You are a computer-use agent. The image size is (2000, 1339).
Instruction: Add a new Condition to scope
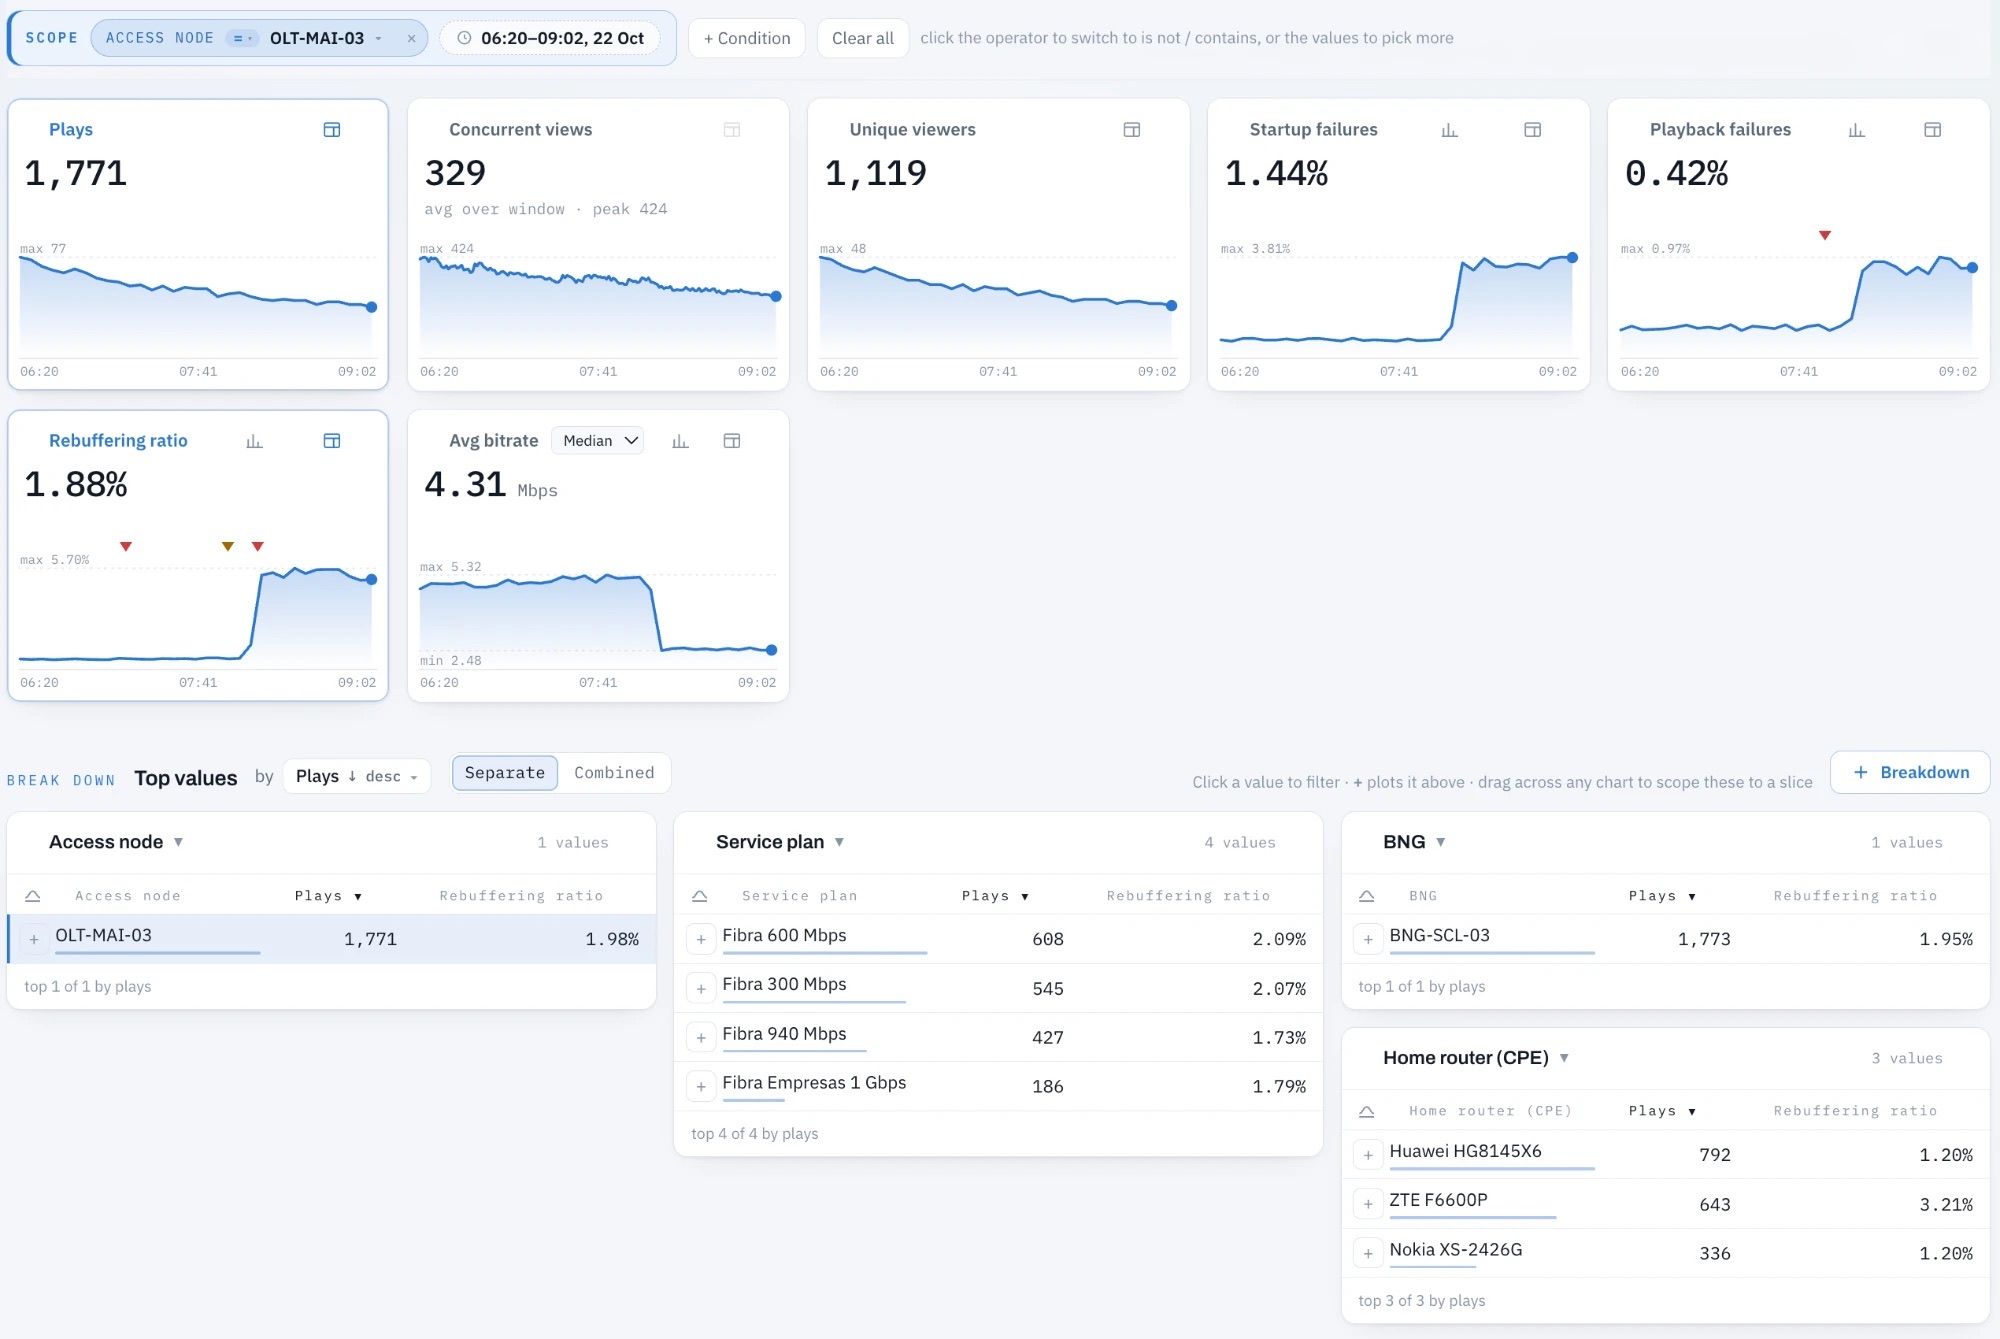(x=747, y=38)
